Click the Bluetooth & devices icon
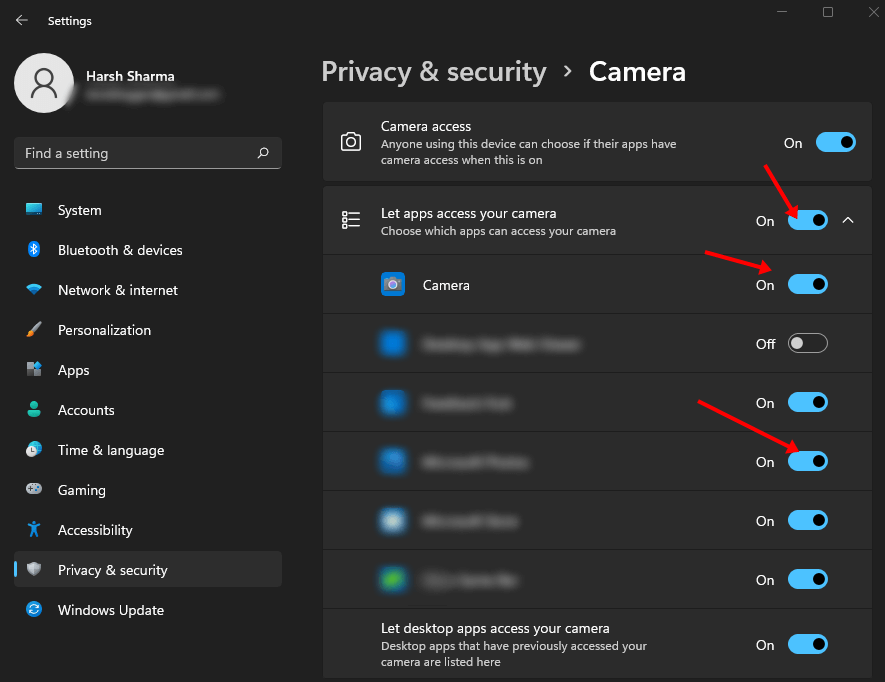 [34, 250]
